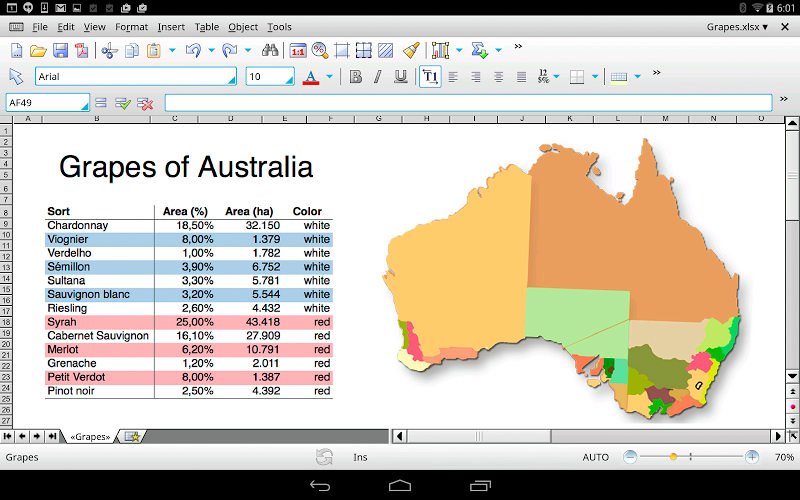Open the Insert menu
800x500 pixels.
[x=171, y=27]
